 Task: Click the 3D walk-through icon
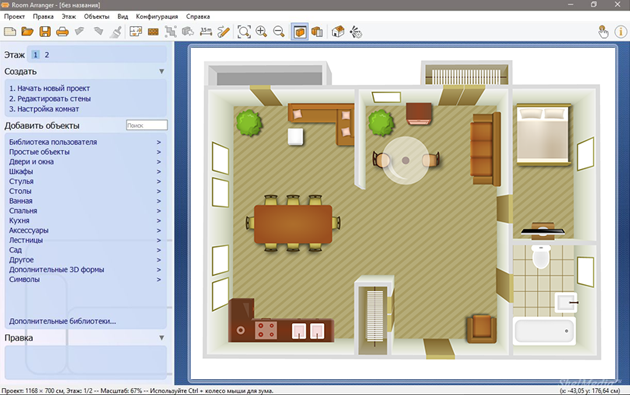click(356, 31)
